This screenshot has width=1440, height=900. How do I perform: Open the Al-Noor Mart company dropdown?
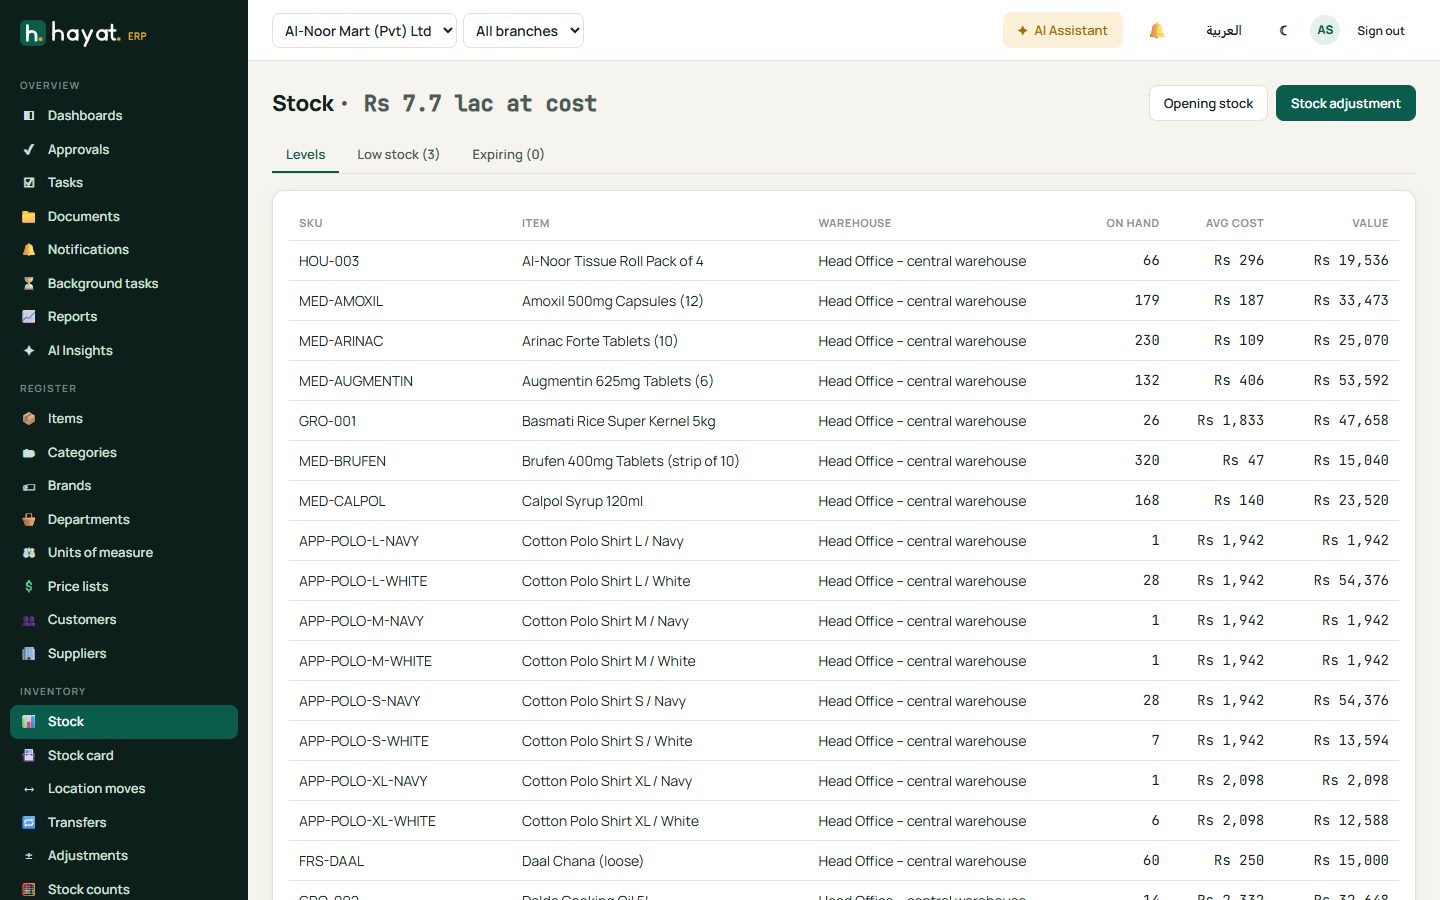pyautogui.click(x=364, y=31)
